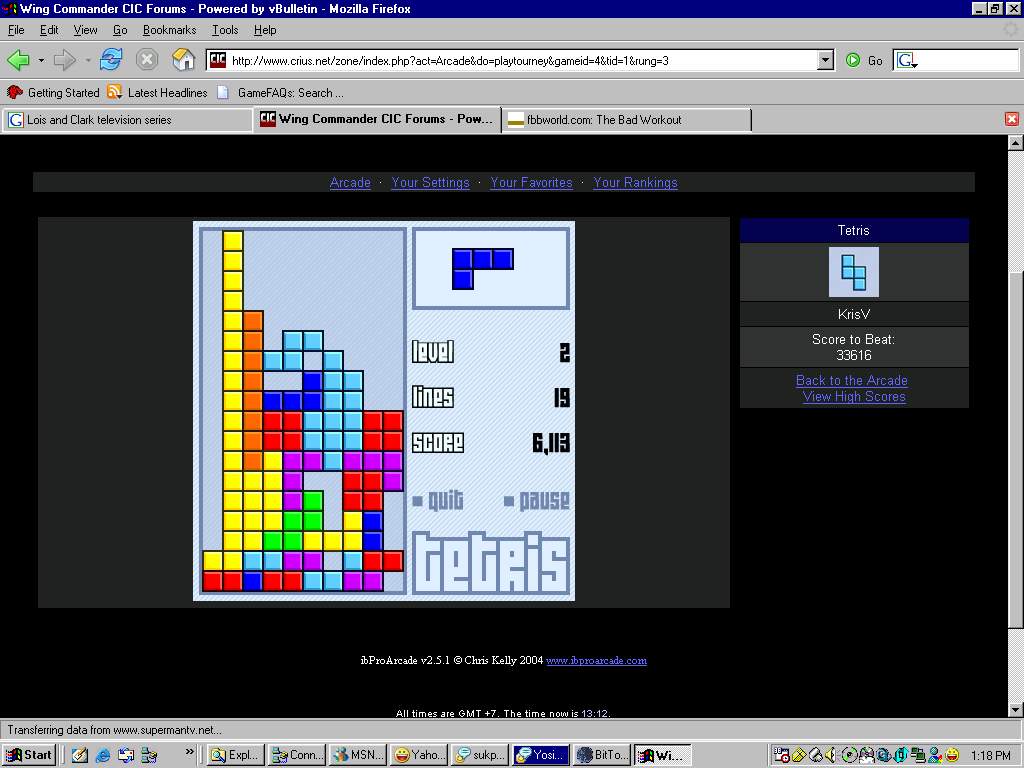The height and width of the screenshot is (768, 1024).
Task: Click the Stop loading icon
Action: point(147,60)
